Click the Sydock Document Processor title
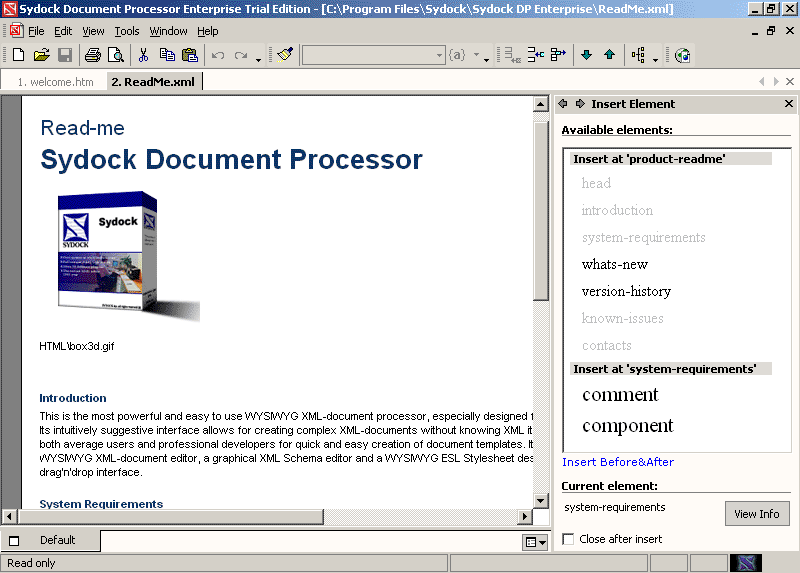Image resolution: width=800 pixels, height=573 pixels. coord(231,159)
